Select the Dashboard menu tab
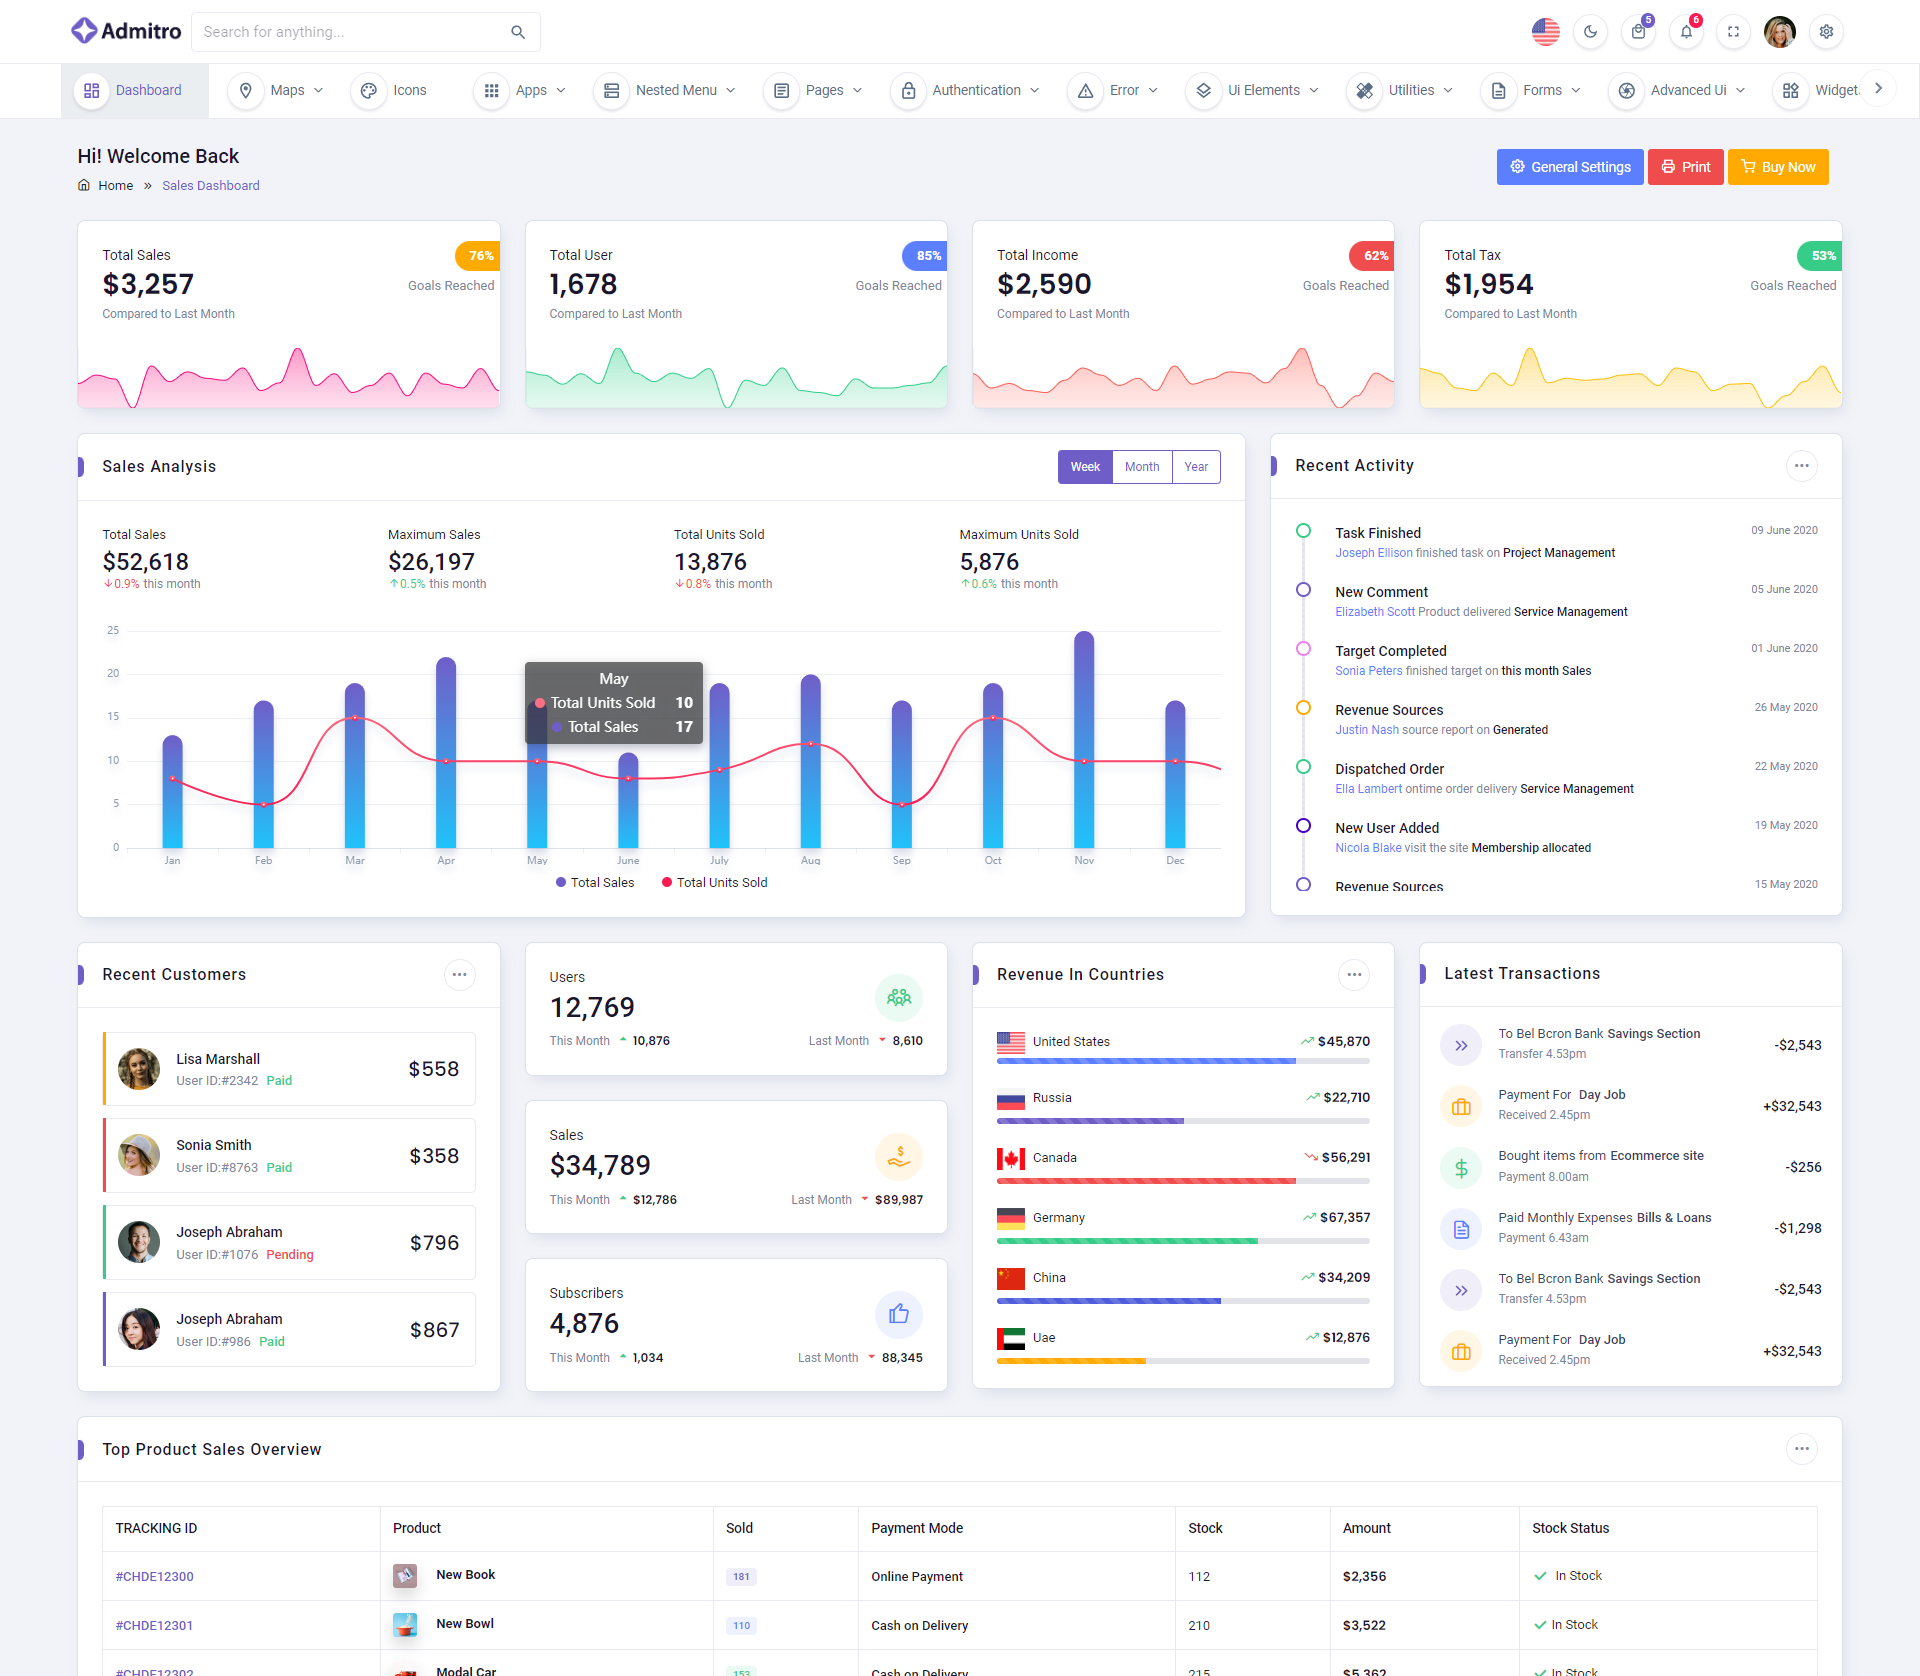 (x=134, y=90)
